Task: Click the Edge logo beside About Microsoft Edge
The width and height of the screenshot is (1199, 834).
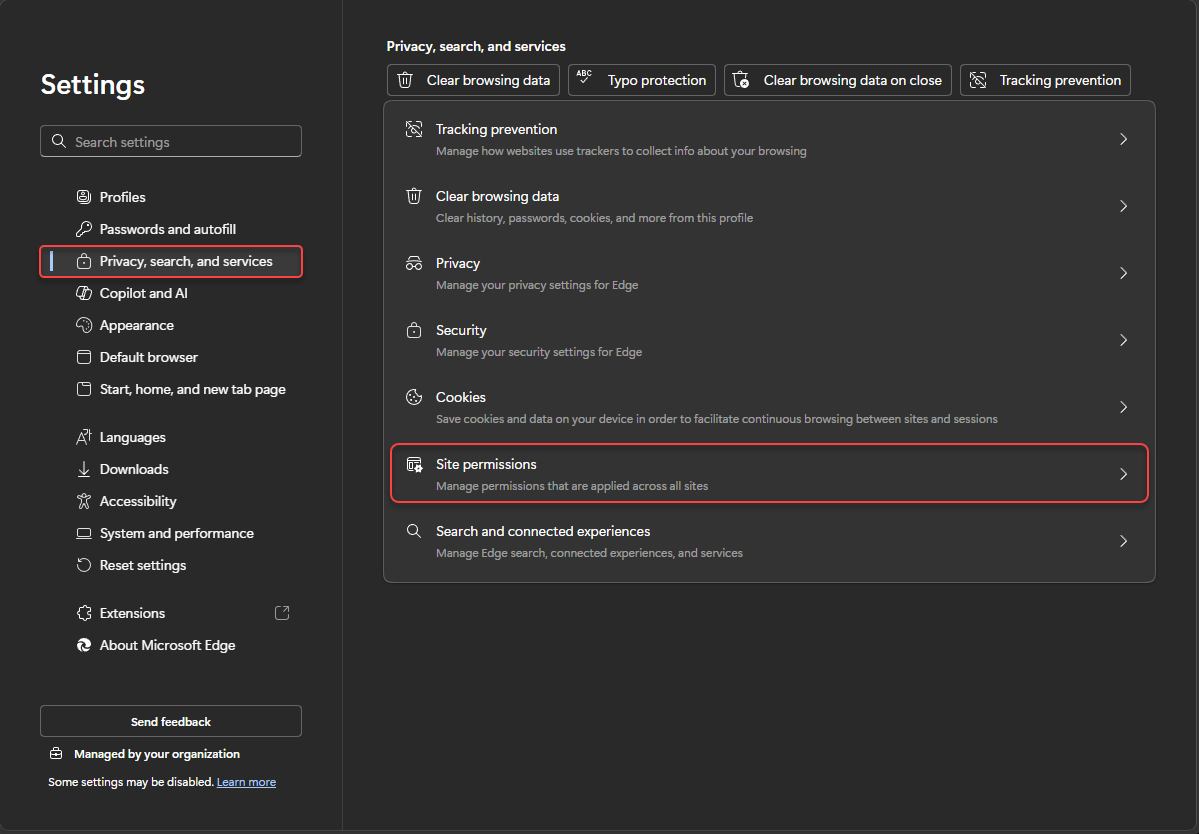Action: 84,645
